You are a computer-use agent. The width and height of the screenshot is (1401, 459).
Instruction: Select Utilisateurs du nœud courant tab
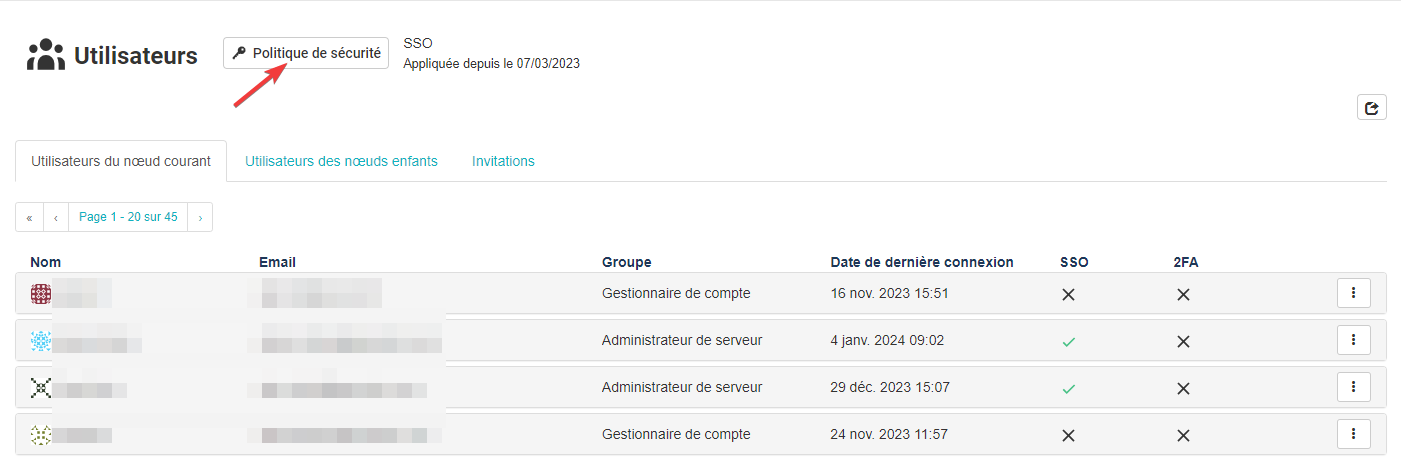tap(121, 161)
